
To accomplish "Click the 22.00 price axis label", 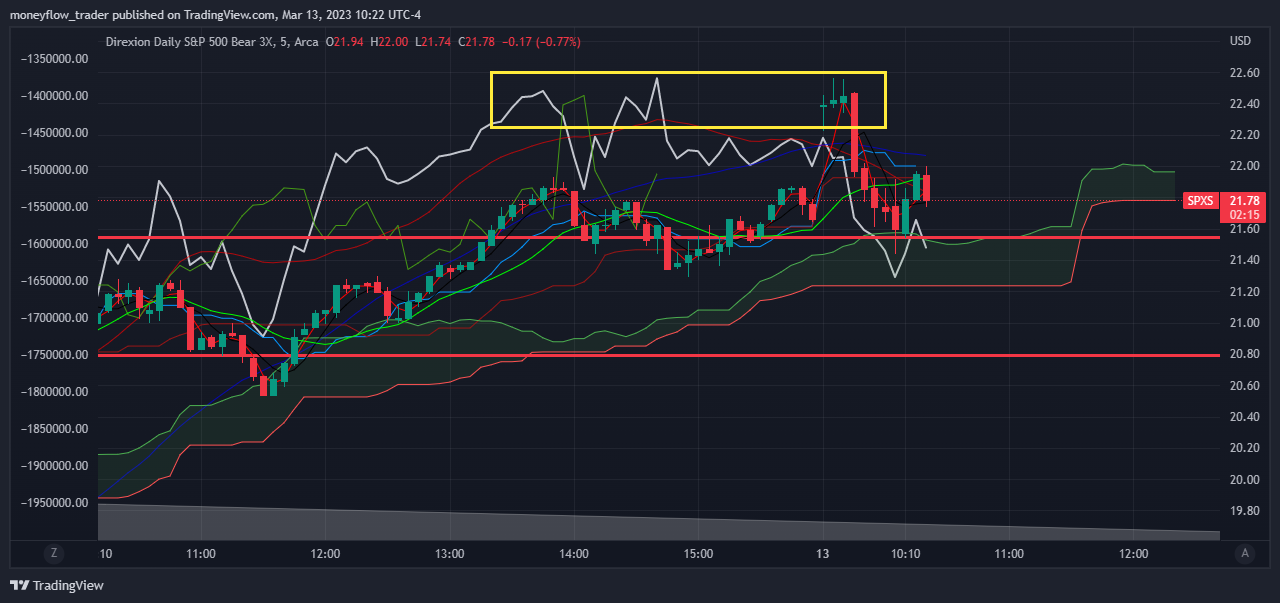I will point(1244,166).
